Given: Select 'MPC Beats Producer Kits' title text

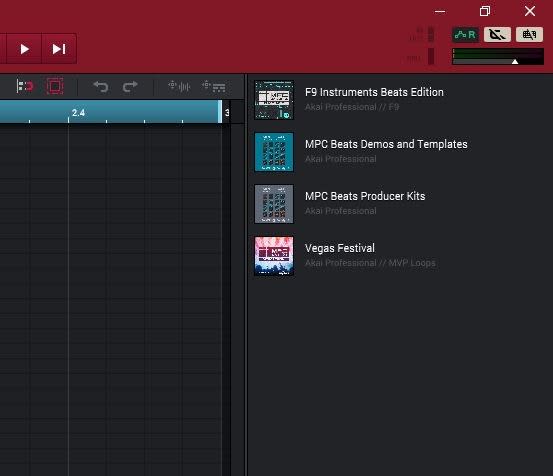Looking at the screenshot, I should [x=365, y=196].
